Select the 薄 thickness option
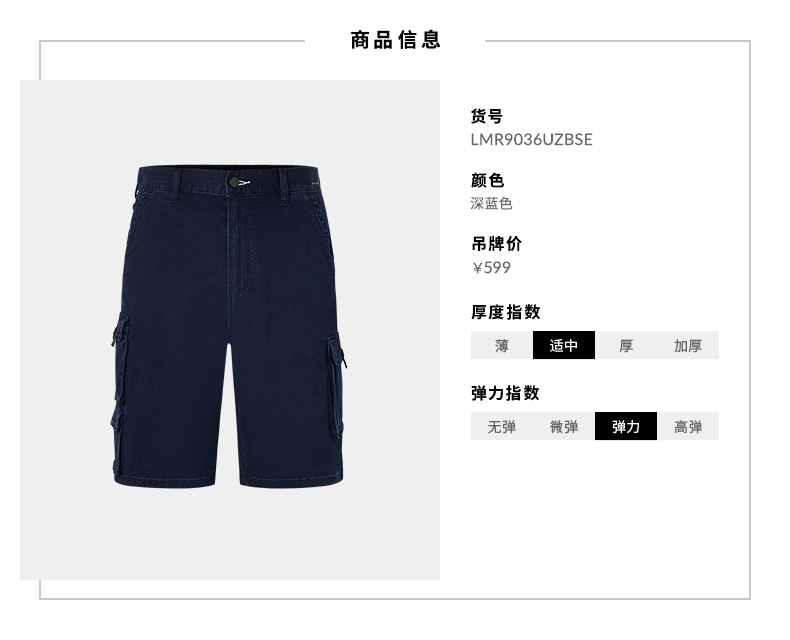Viewport: 790px width, 640px height. 501,345
